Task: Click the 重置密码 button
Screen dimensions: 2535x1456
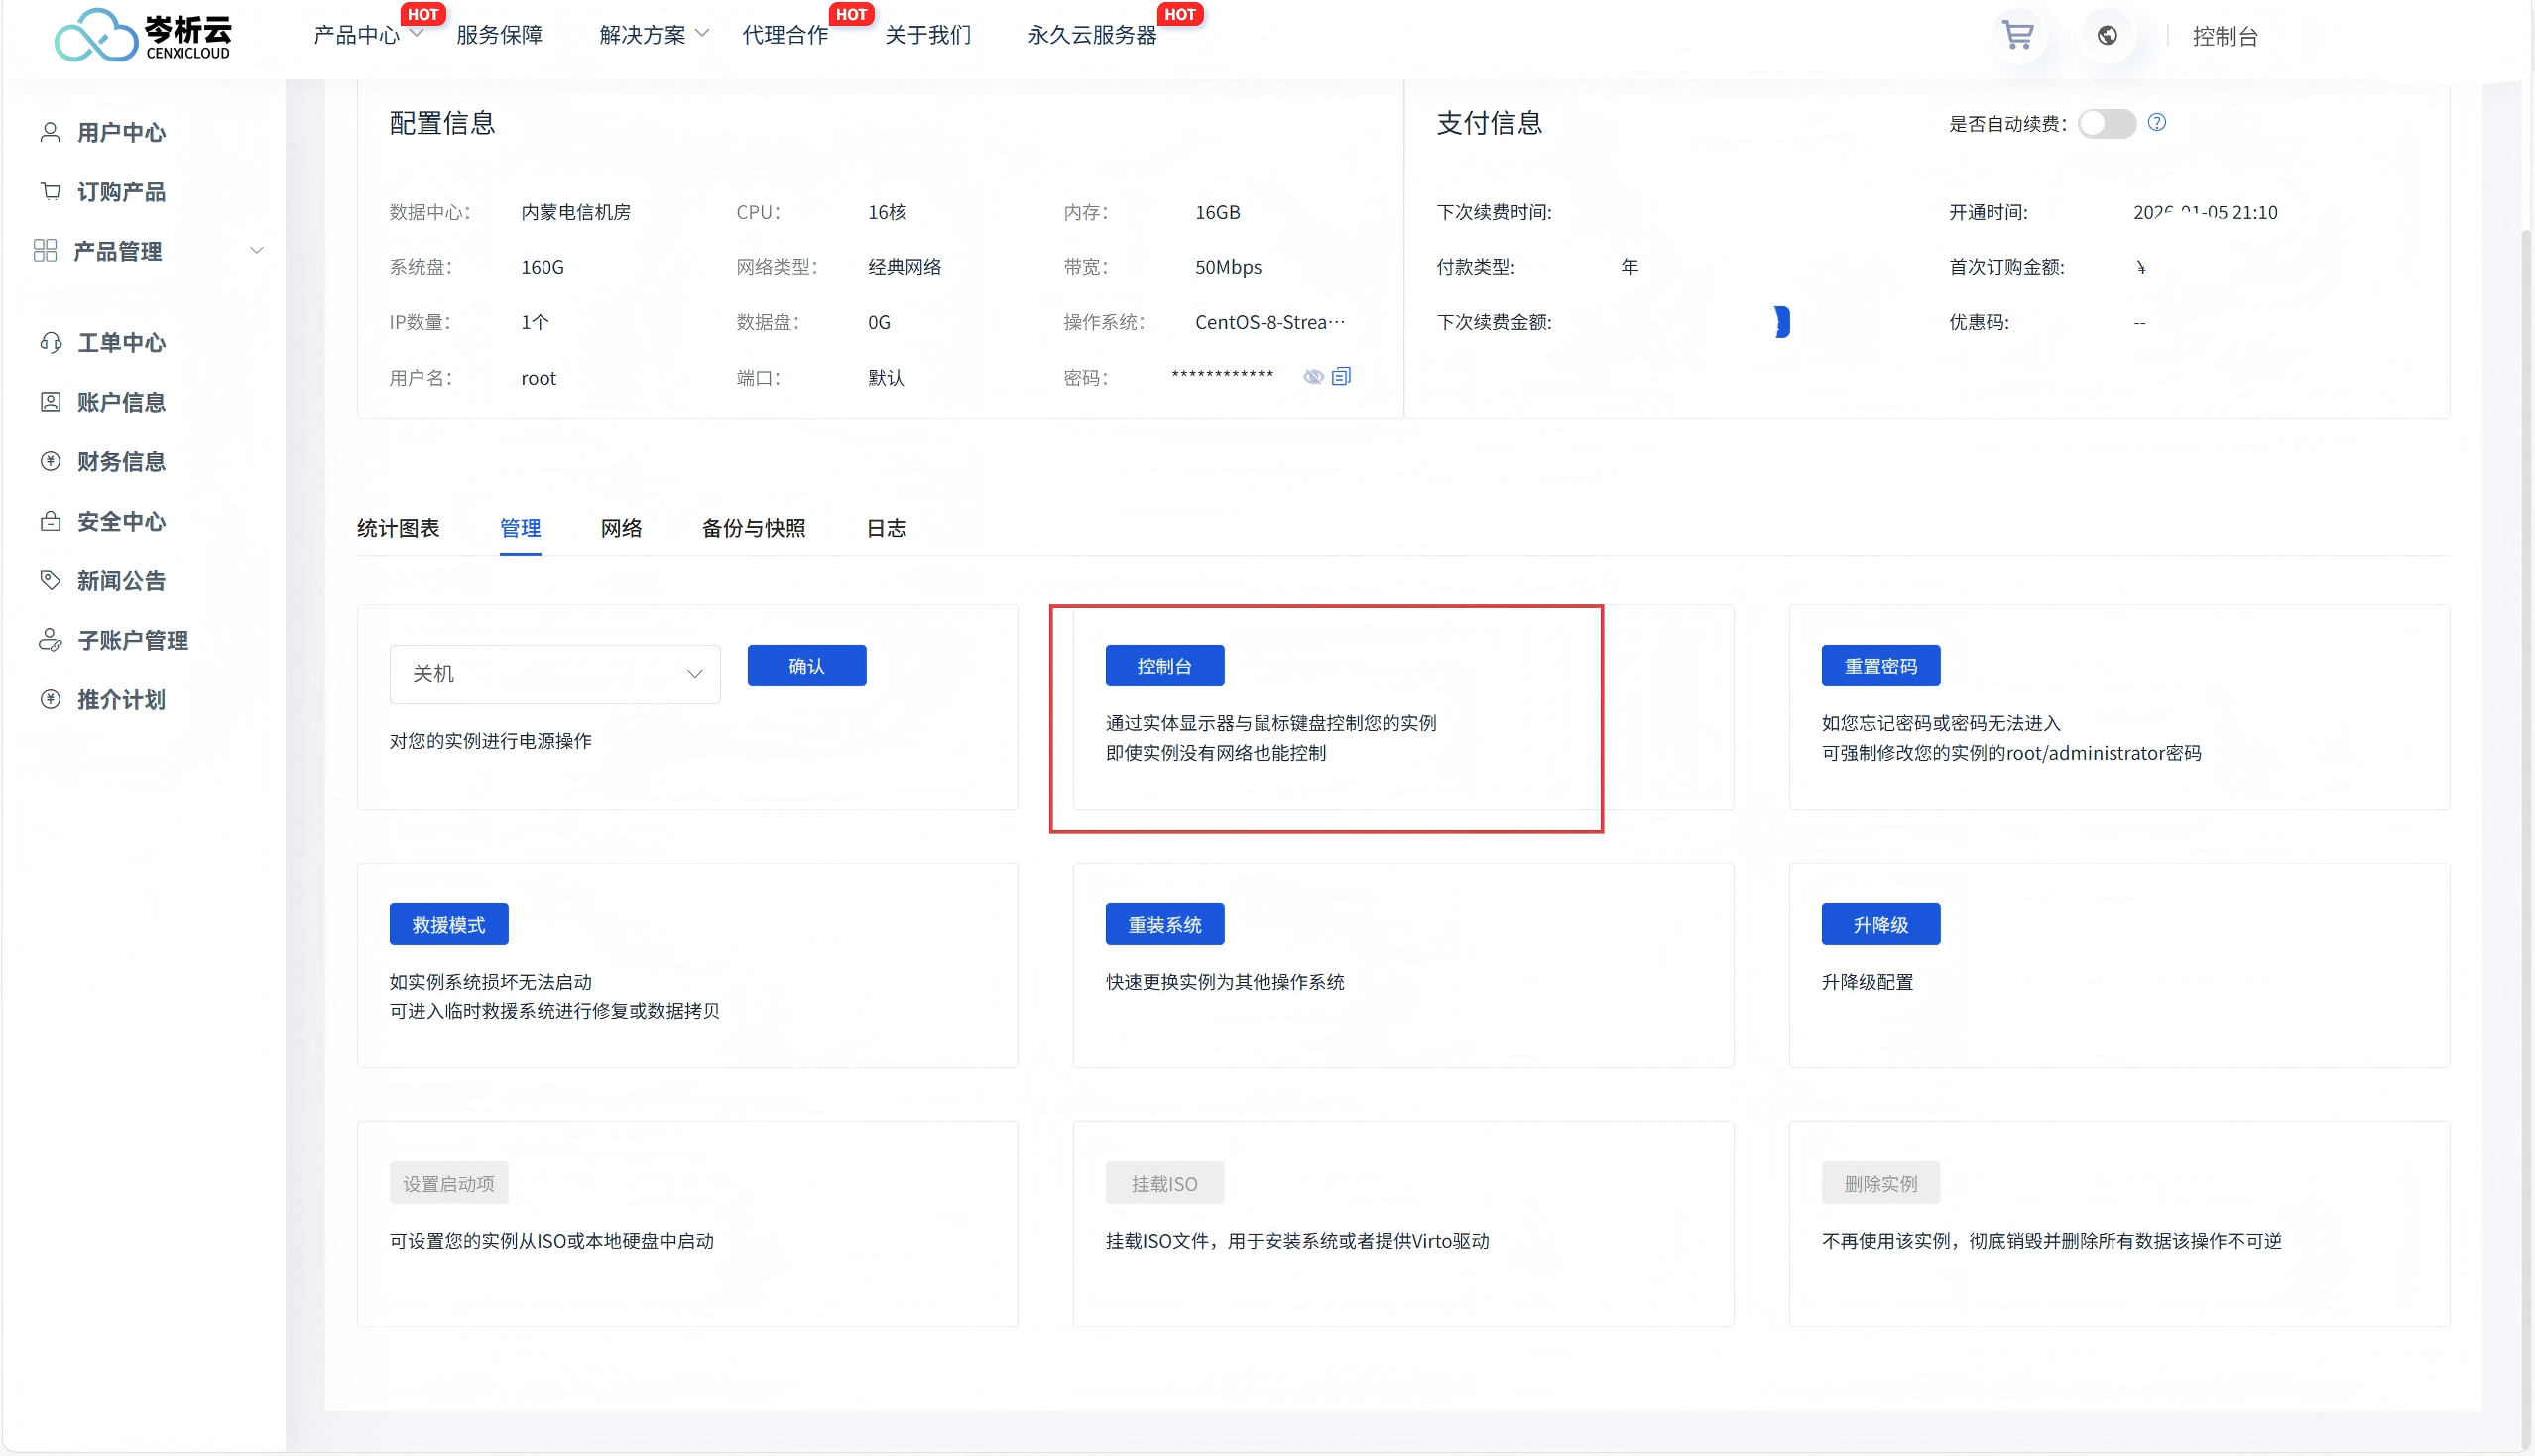Action: pyautogui.click(x=1880, y=666)
